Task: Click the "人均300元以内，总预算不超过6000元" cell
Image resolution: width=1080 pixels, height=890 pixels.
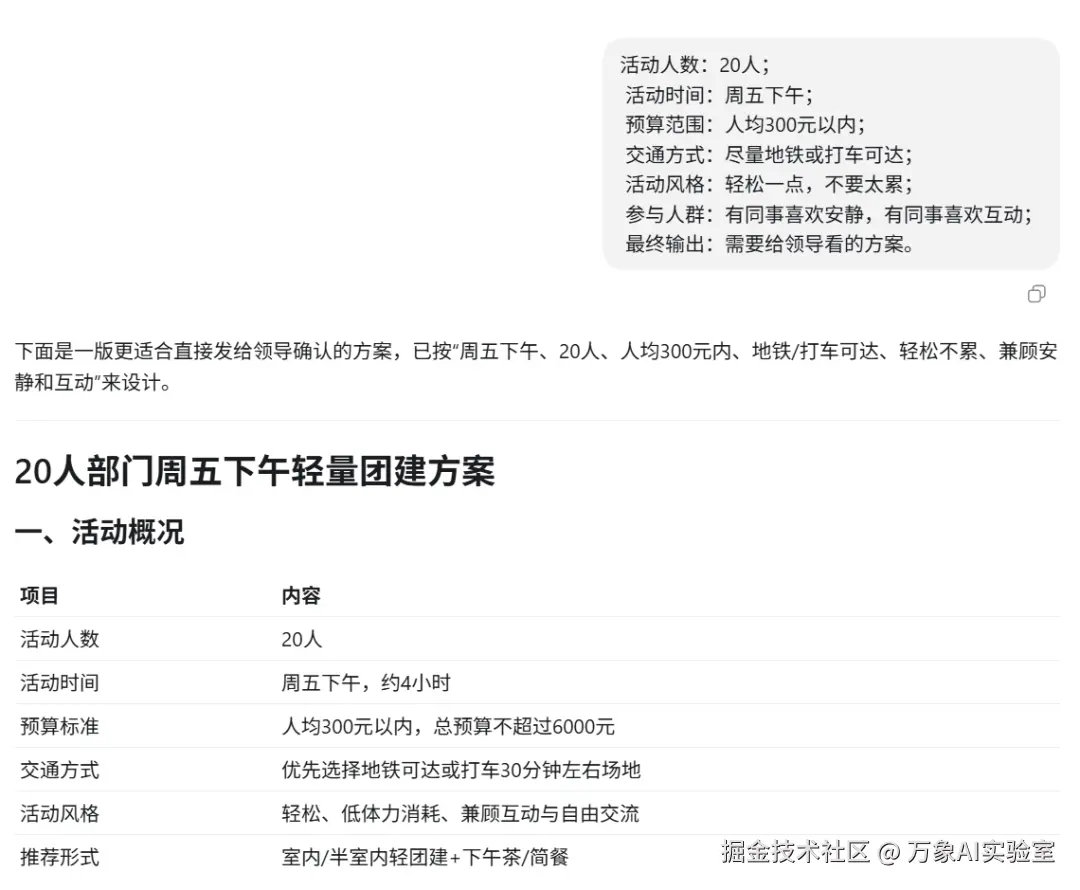Action: (x=448, y=726)
